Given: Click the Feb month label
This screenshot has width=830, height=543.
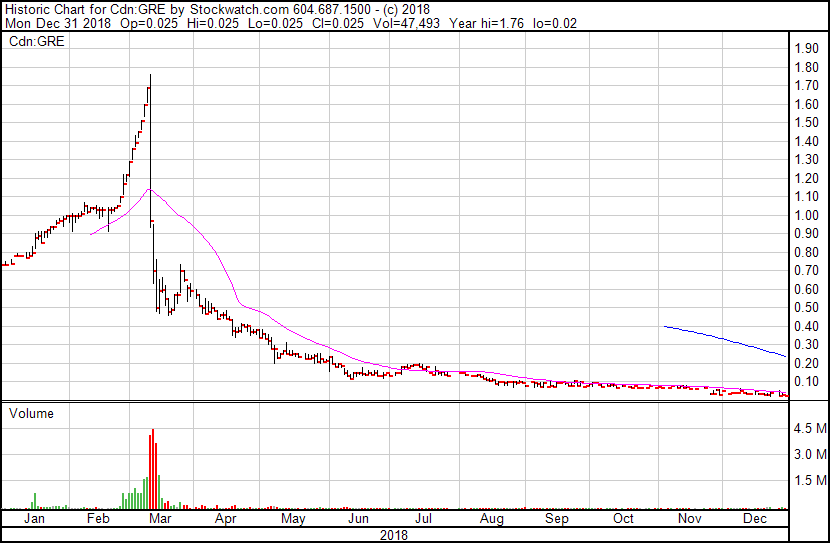Looking at the screenshot, I should click(x=98, y=518).
